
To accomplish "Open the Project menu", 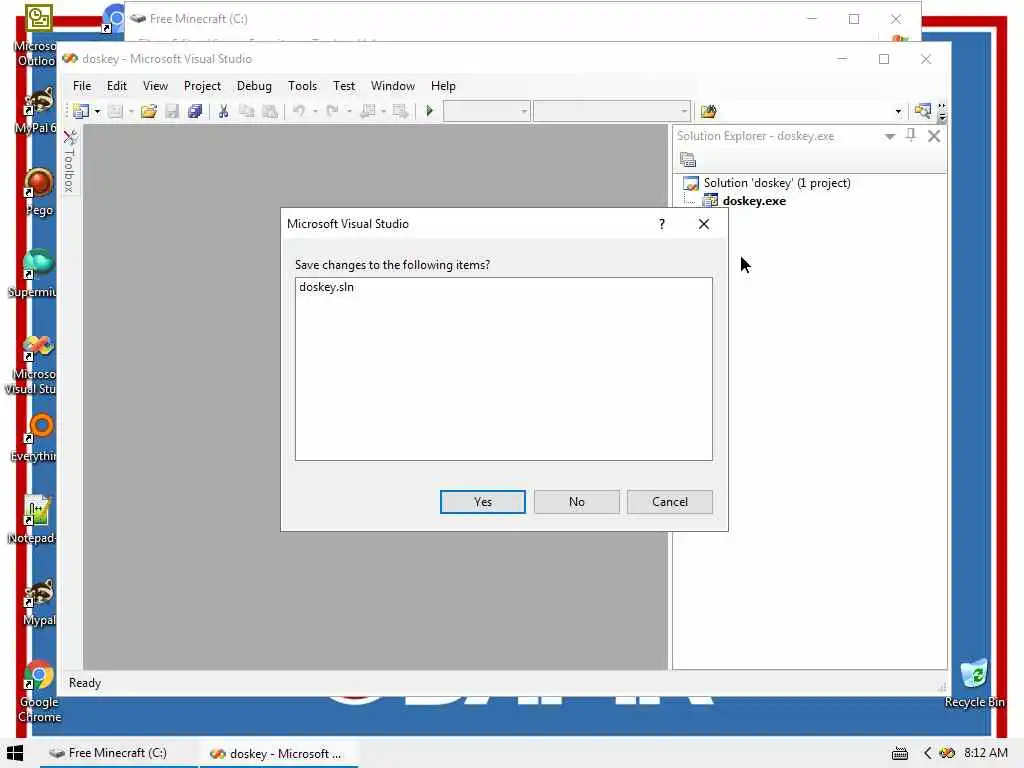I will (202, 86).
